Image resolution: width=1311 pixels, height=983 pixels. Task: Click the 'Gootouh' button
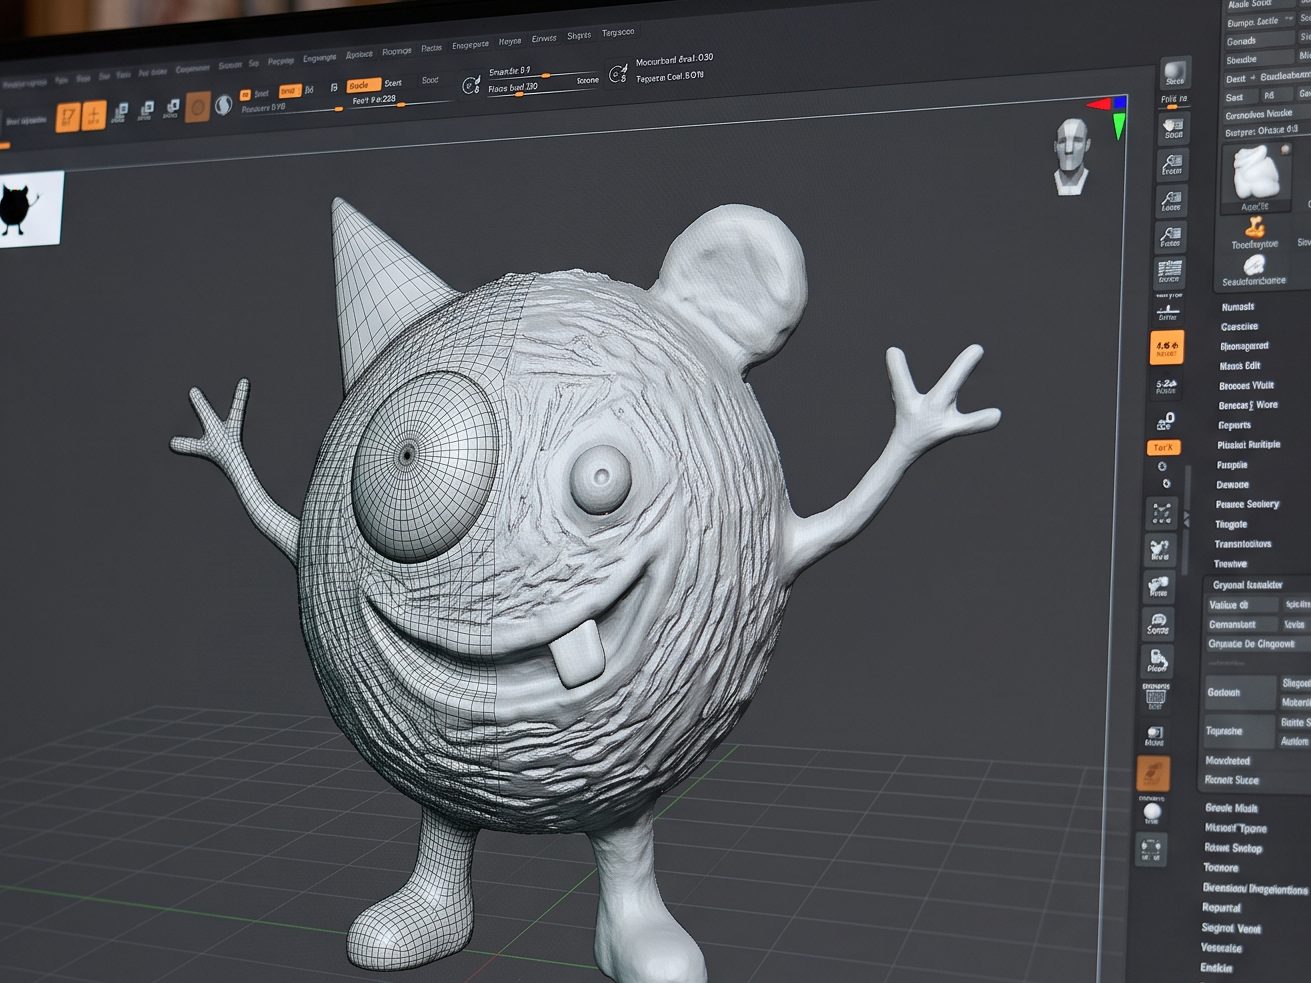[1239, 692]
